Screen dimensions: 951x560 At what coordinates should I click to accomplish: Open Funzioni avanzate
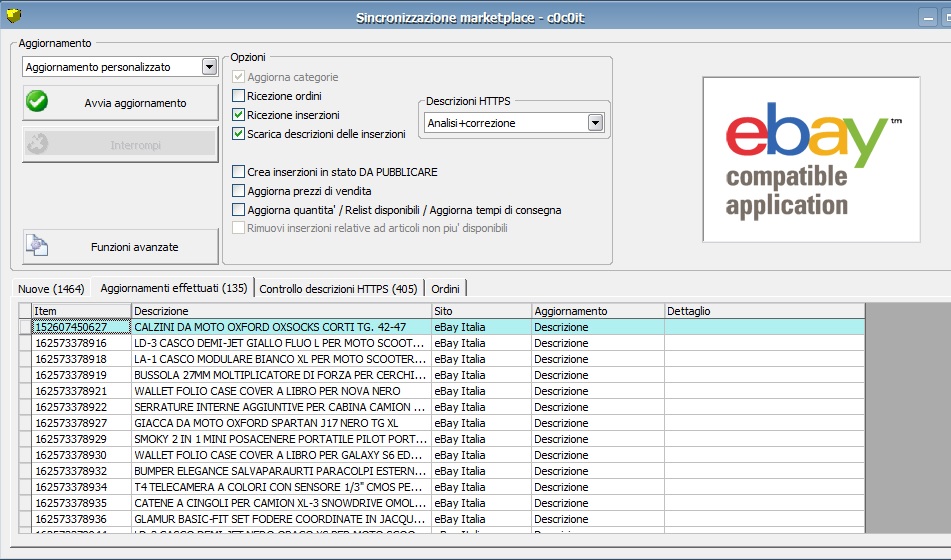[120, 247]
